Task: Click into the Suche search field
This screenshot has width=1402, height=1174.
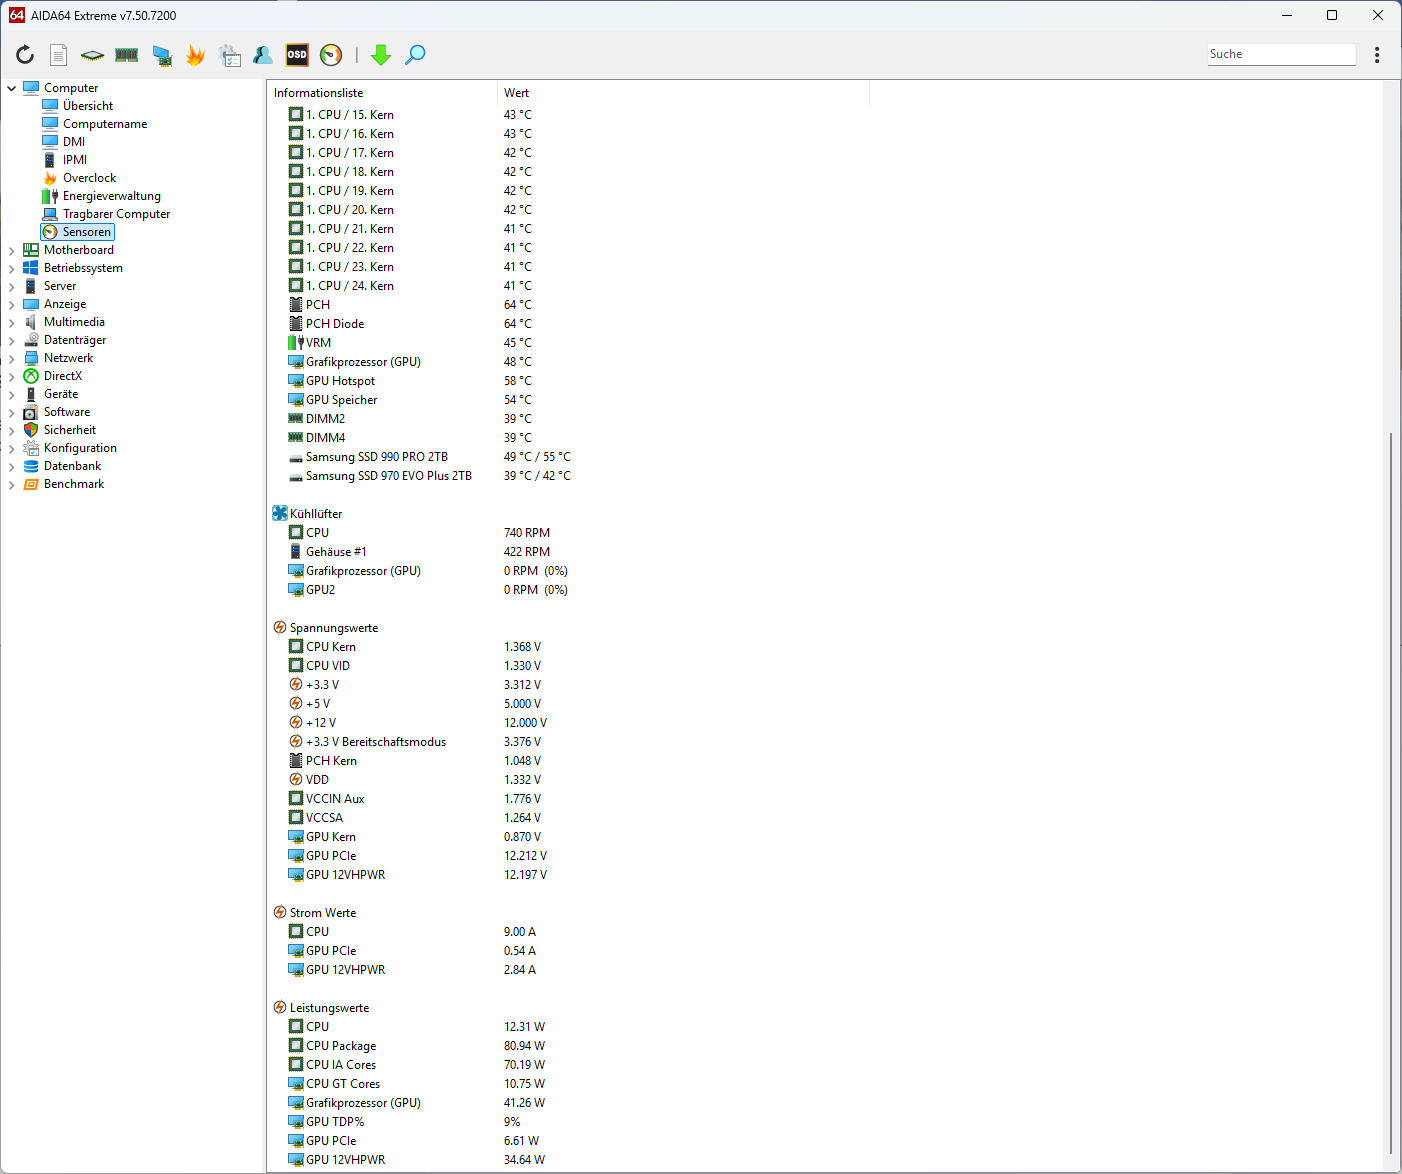Action: tap(1281, 54)
